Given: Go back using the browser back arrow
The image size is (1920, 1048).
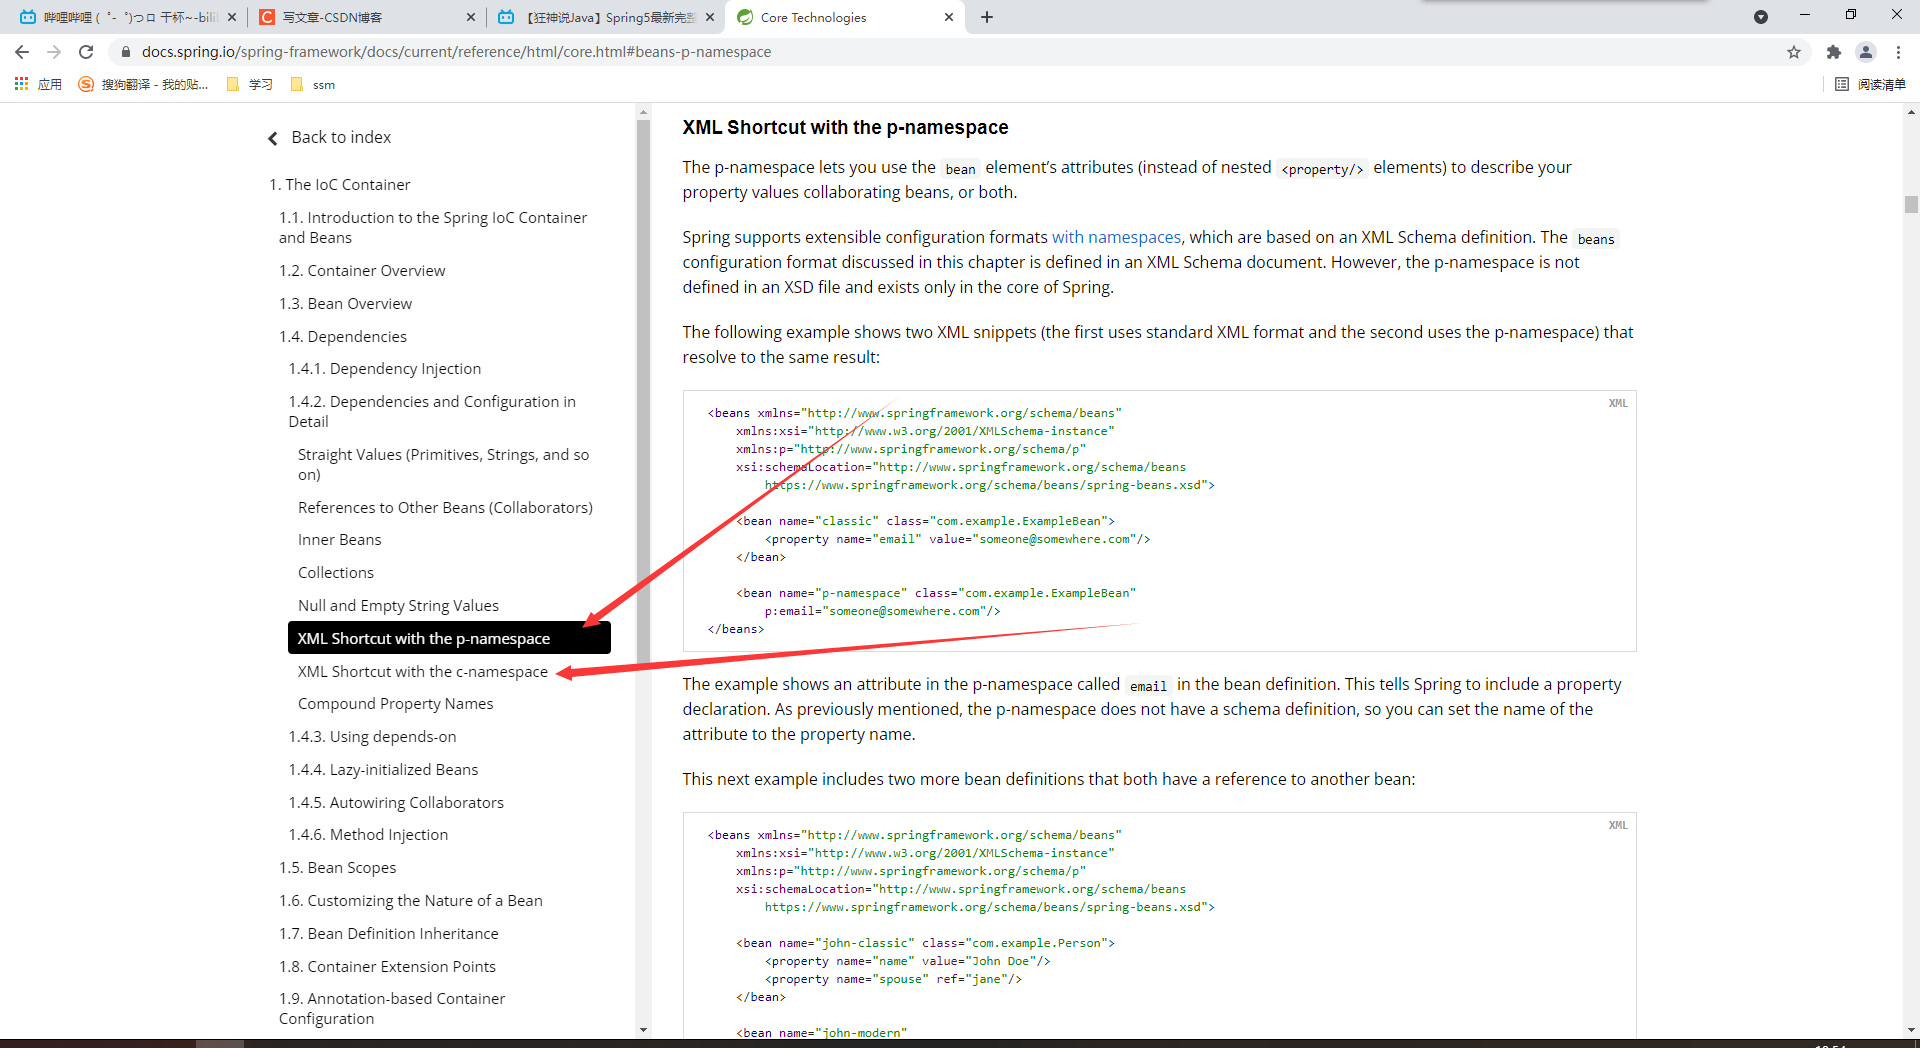Looking at the screenshot, I should point(22,52).
